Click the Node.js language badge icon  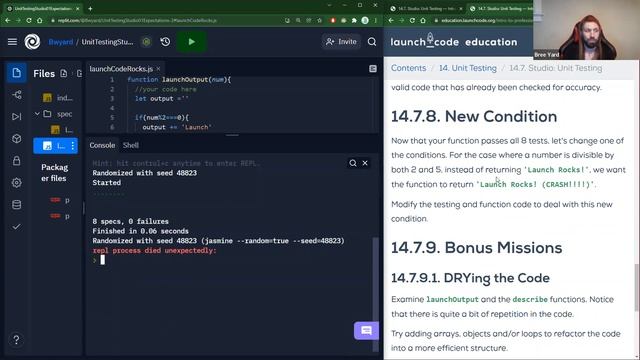[146, 42]
